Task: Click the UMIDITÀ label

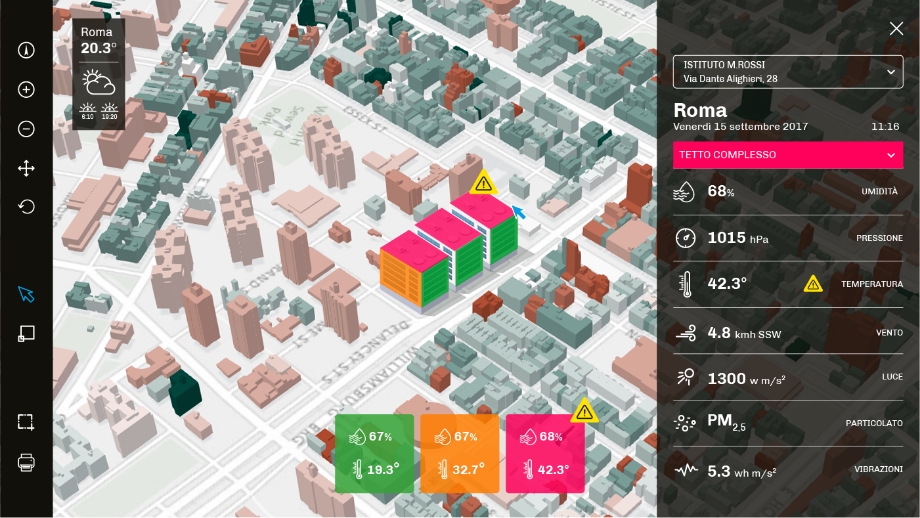Action: coord(879,191)
